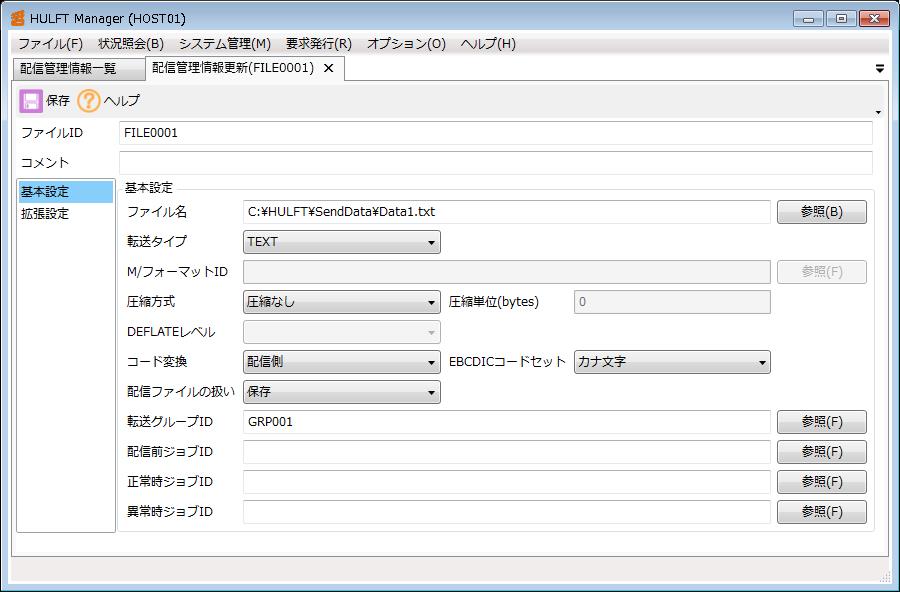The image size is (900, 592).
Task: Click 参照(F) next to 異常時ジョブID
Action: pos(821,512)
